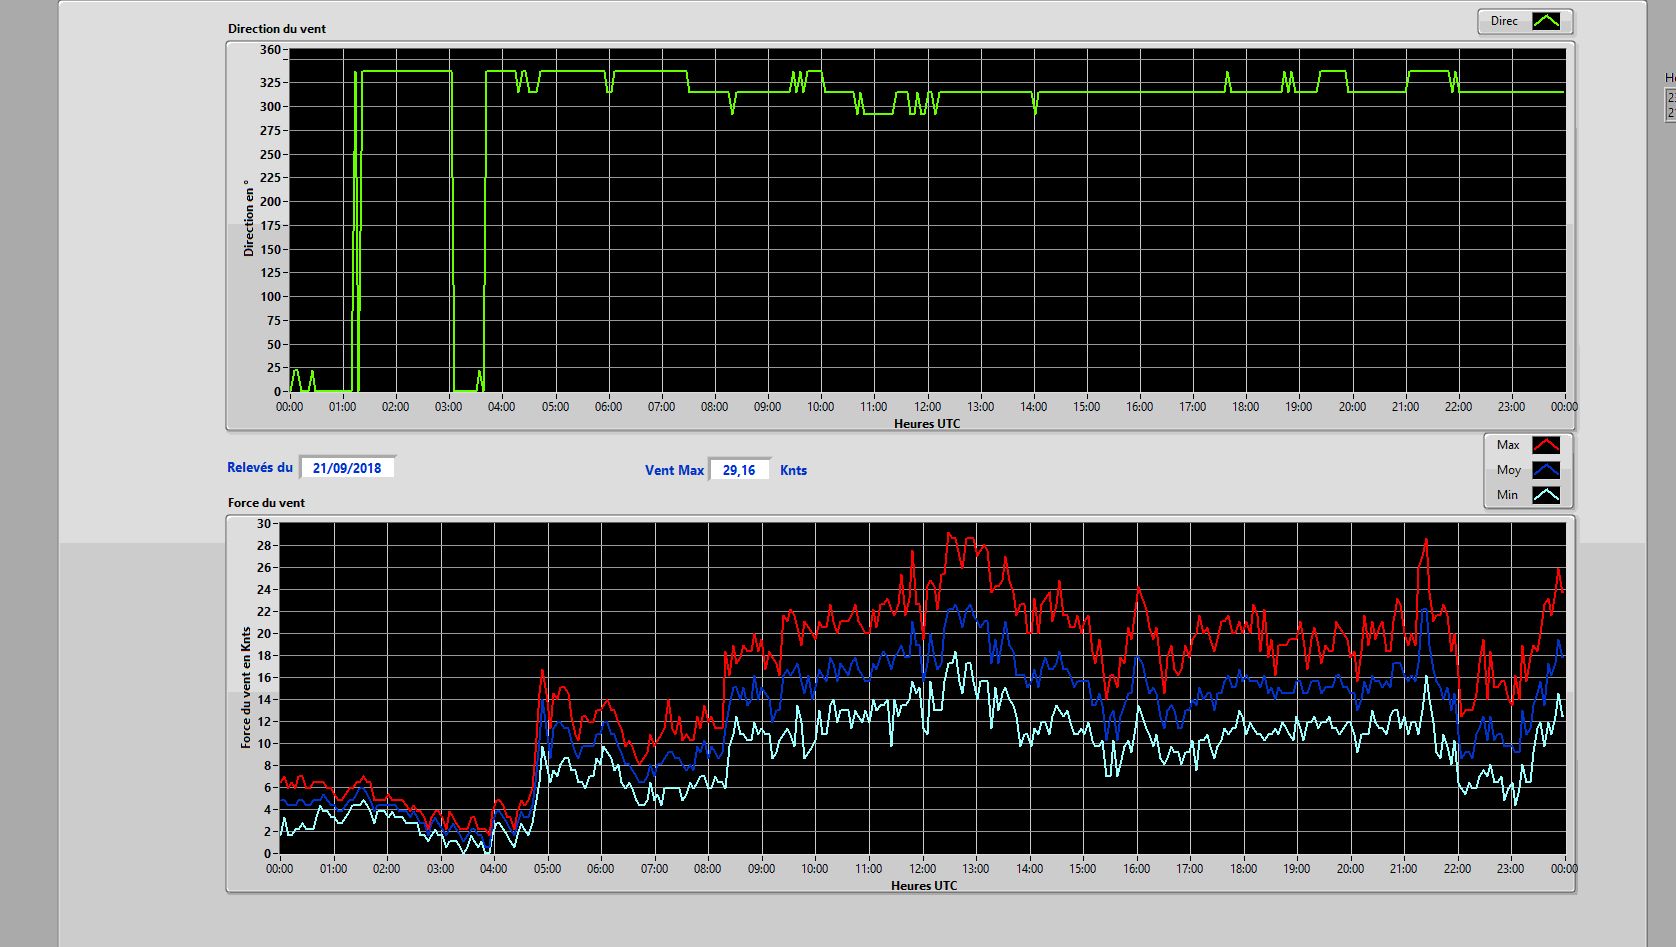
Task: Click the 05:00 tick on force chart
Action: [x=547, y=869]
